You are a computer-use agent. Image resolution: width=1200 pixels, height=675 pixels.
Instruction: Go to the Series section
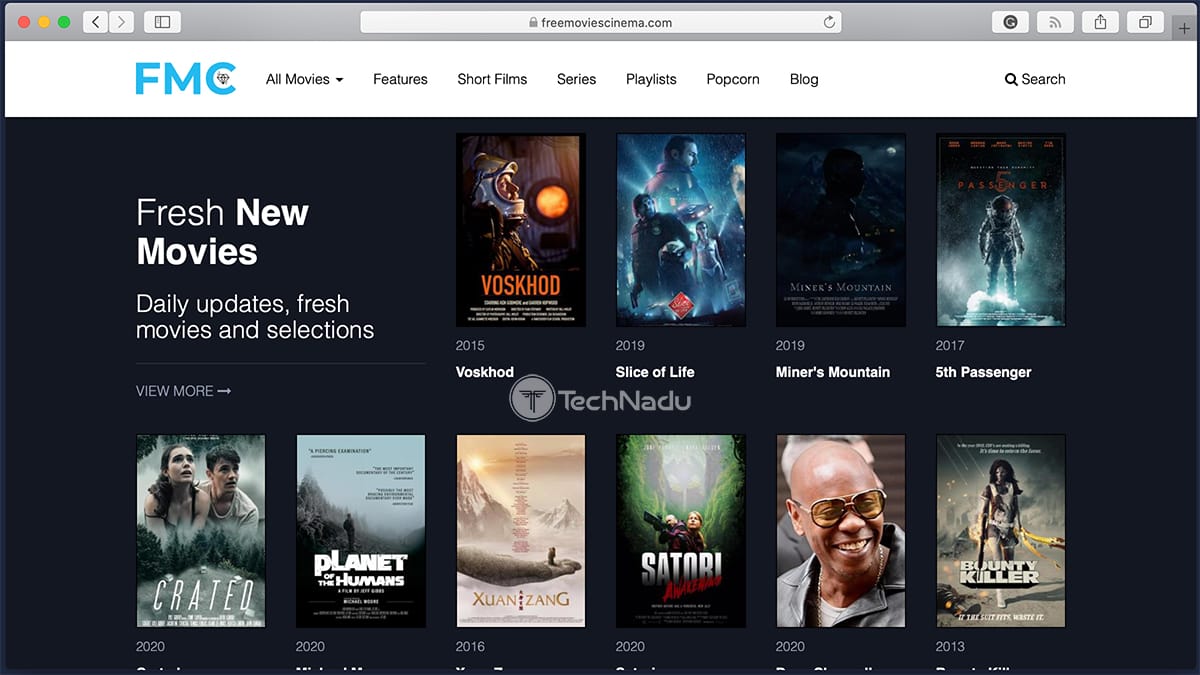(576, 79)
